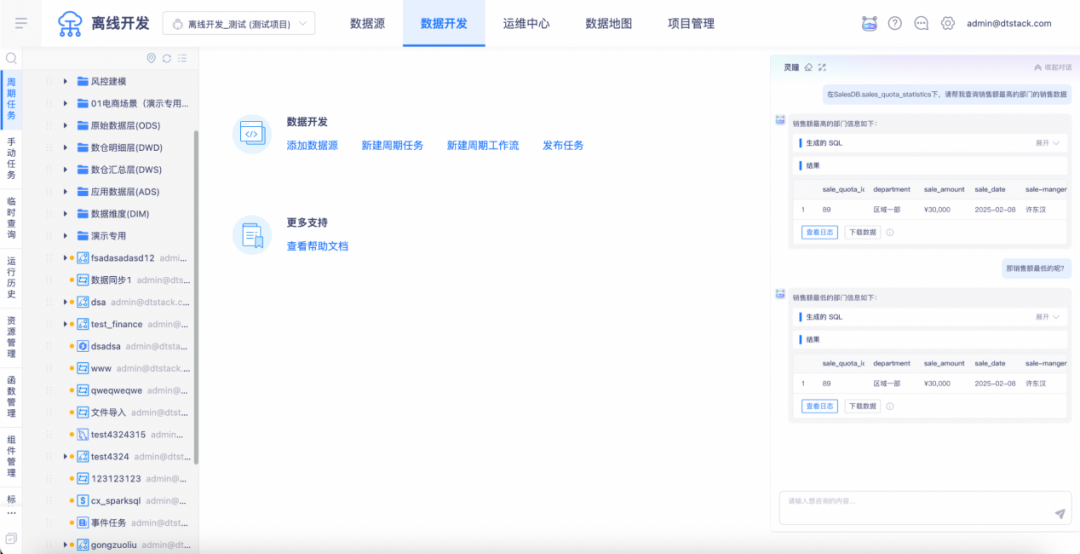
Task: Click the 风控建模 folder icon
Action: pyautogui.click(x=83, y=81)
